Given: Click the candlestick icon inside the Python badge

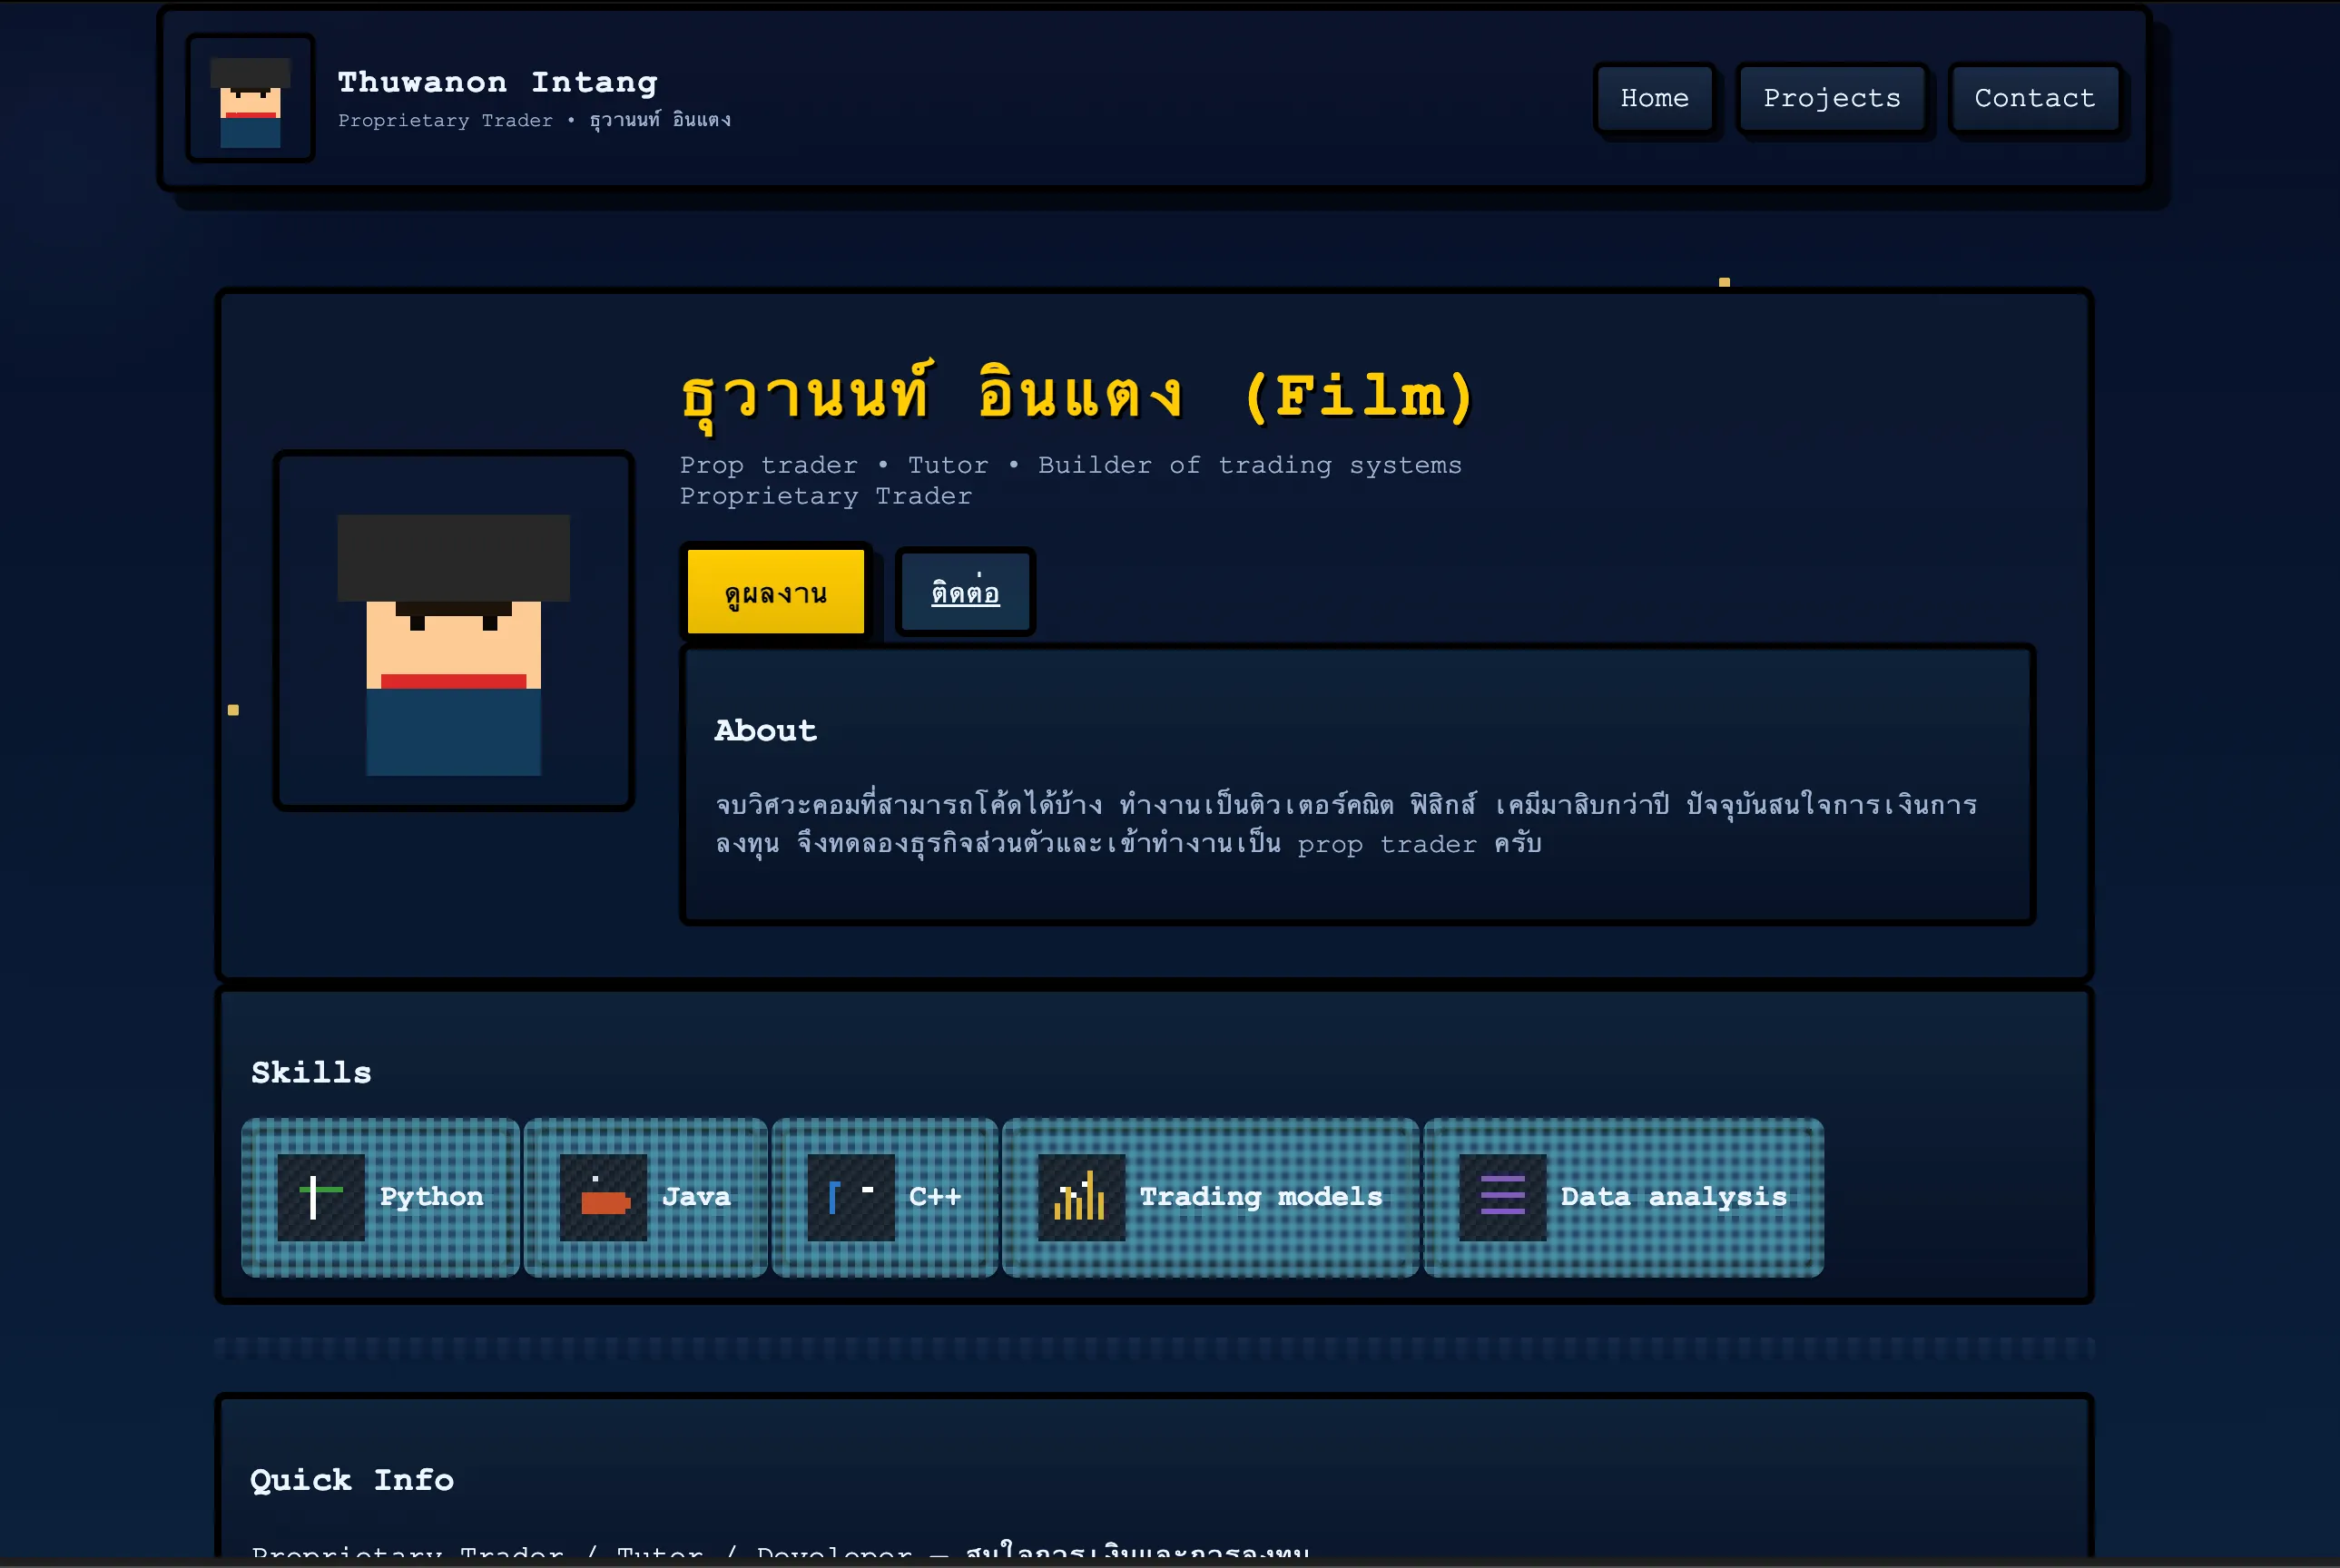Looking at the screenshot, I should [320, 1196].
